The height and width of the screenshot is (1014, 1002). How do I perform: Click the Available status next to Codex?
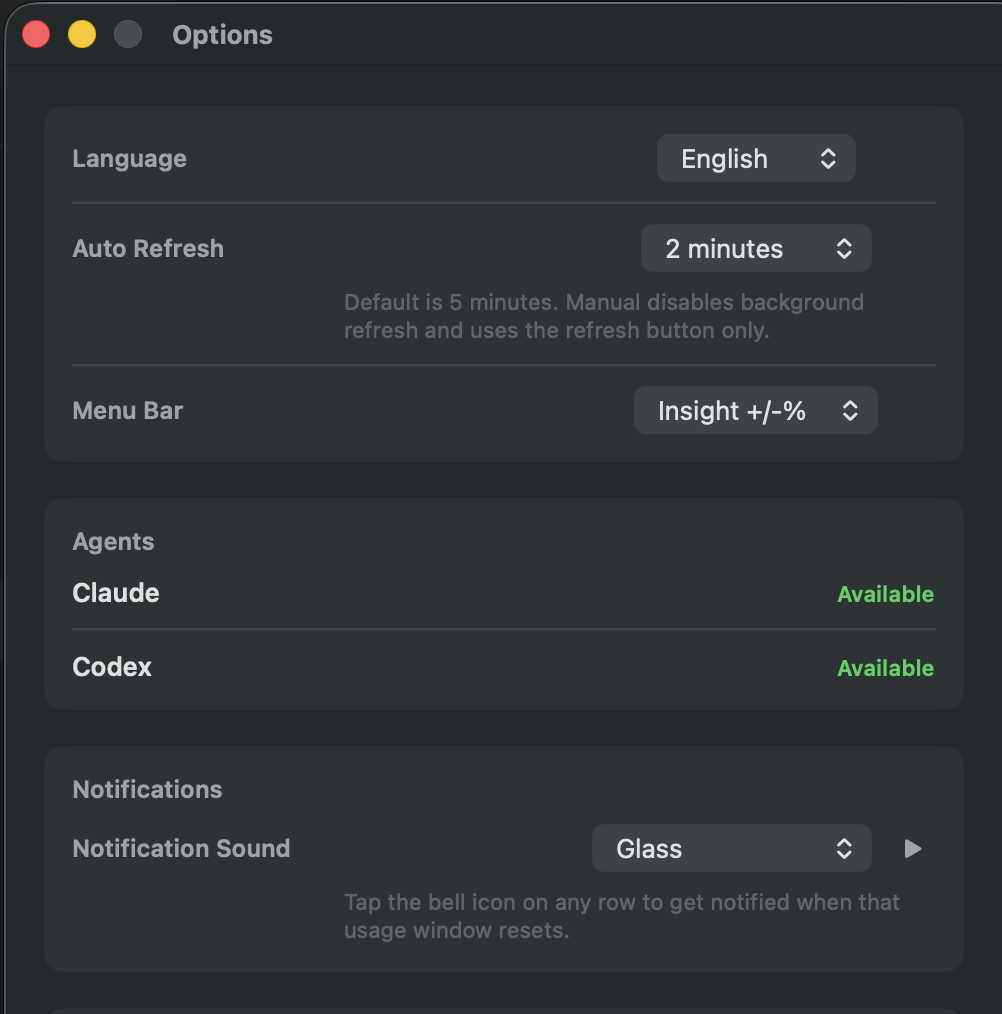point(885,668)
